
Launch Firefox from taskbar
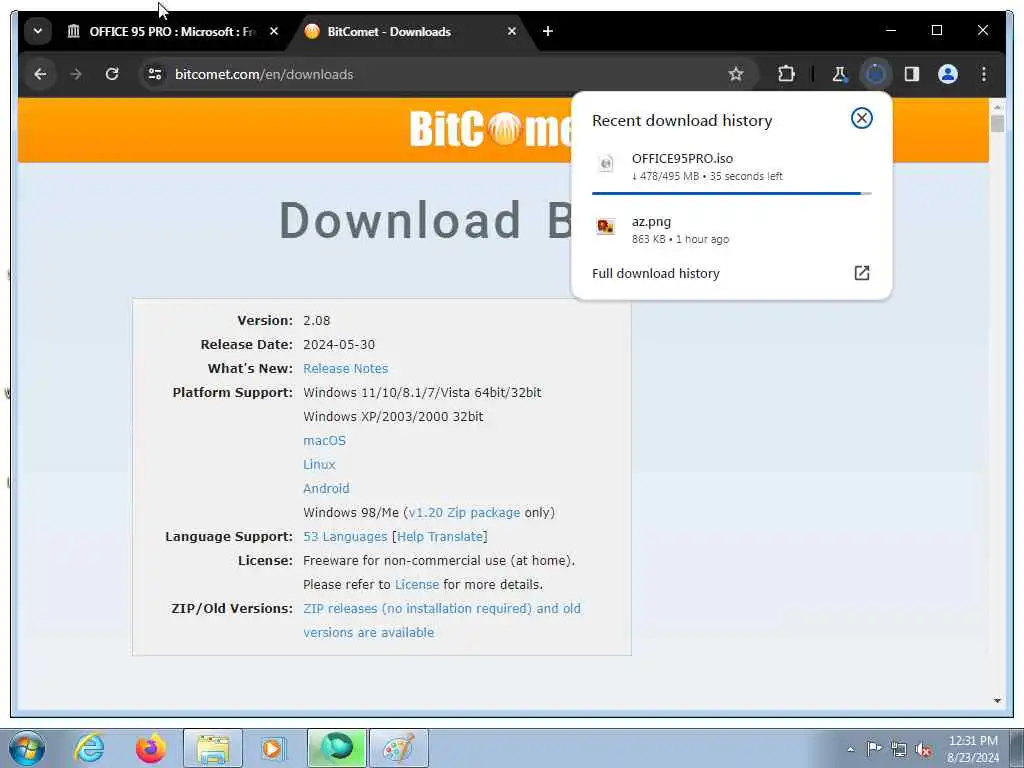click(x=150, y=748)
